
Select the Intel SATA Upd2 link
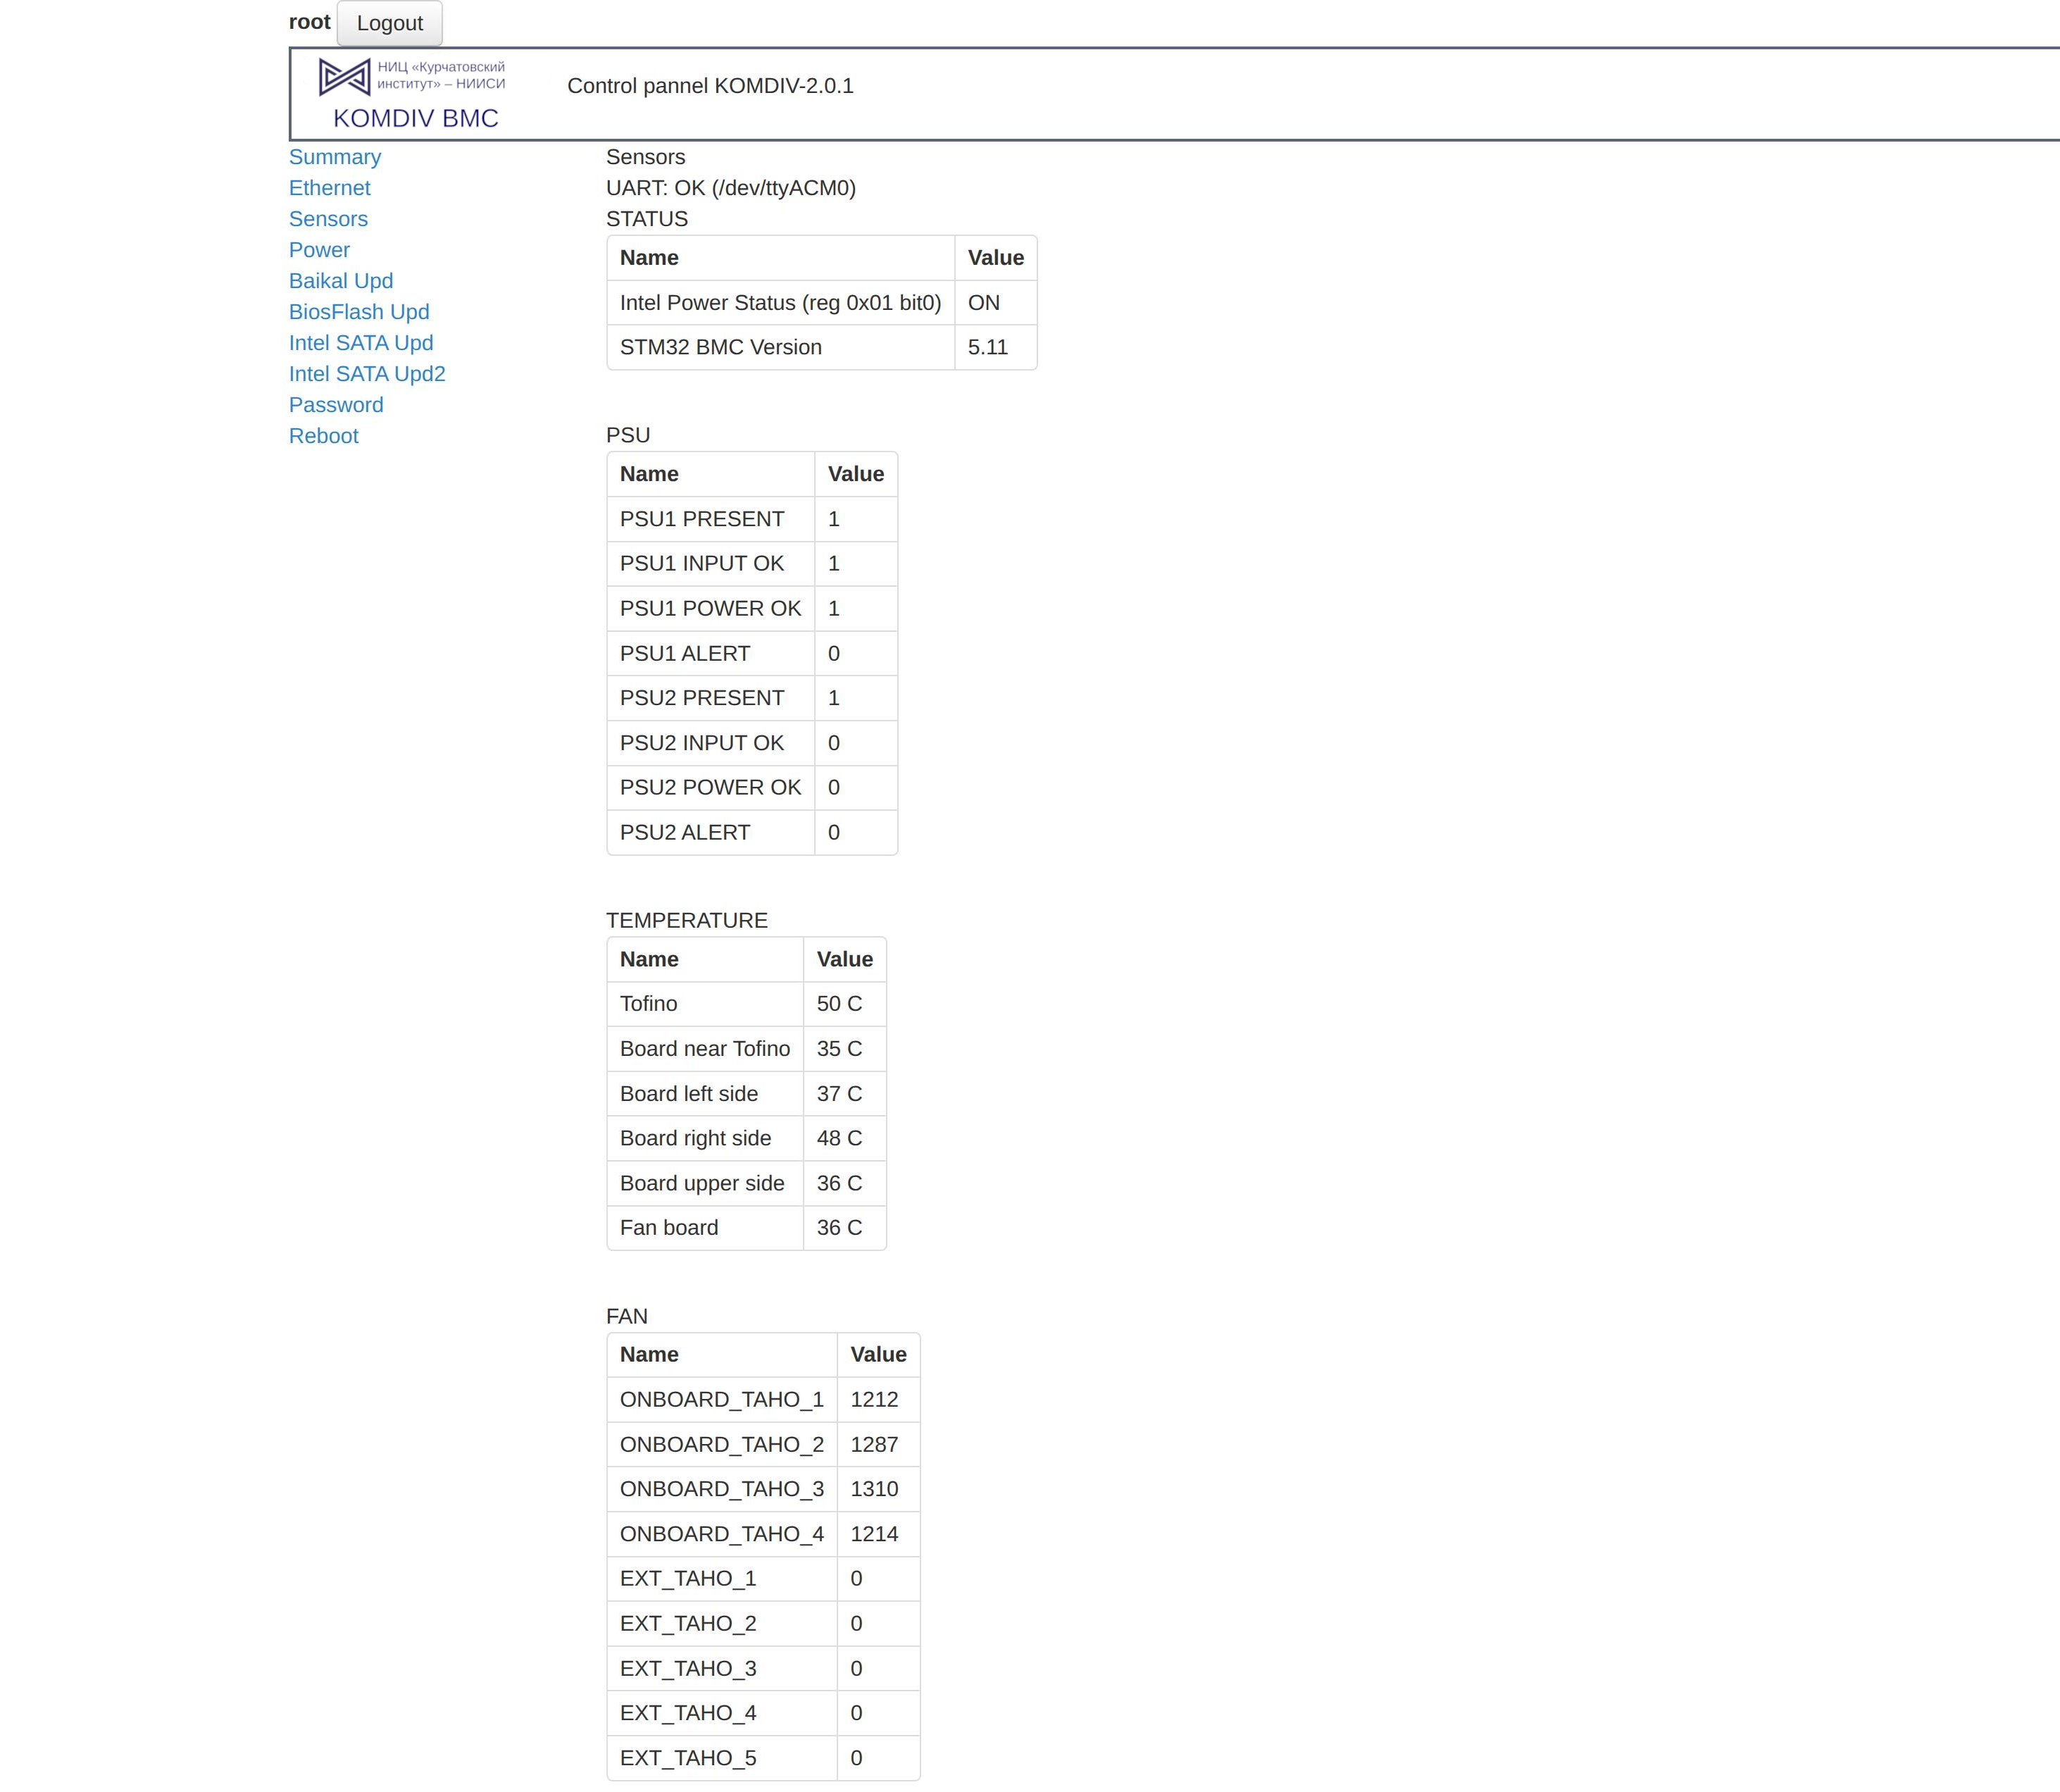click(x=367, y=374)
